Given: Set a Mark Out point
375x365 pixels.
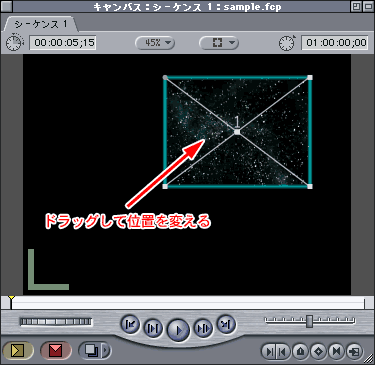Looking at the screenshot, I should pyautogui.click(x=283, y=351).
